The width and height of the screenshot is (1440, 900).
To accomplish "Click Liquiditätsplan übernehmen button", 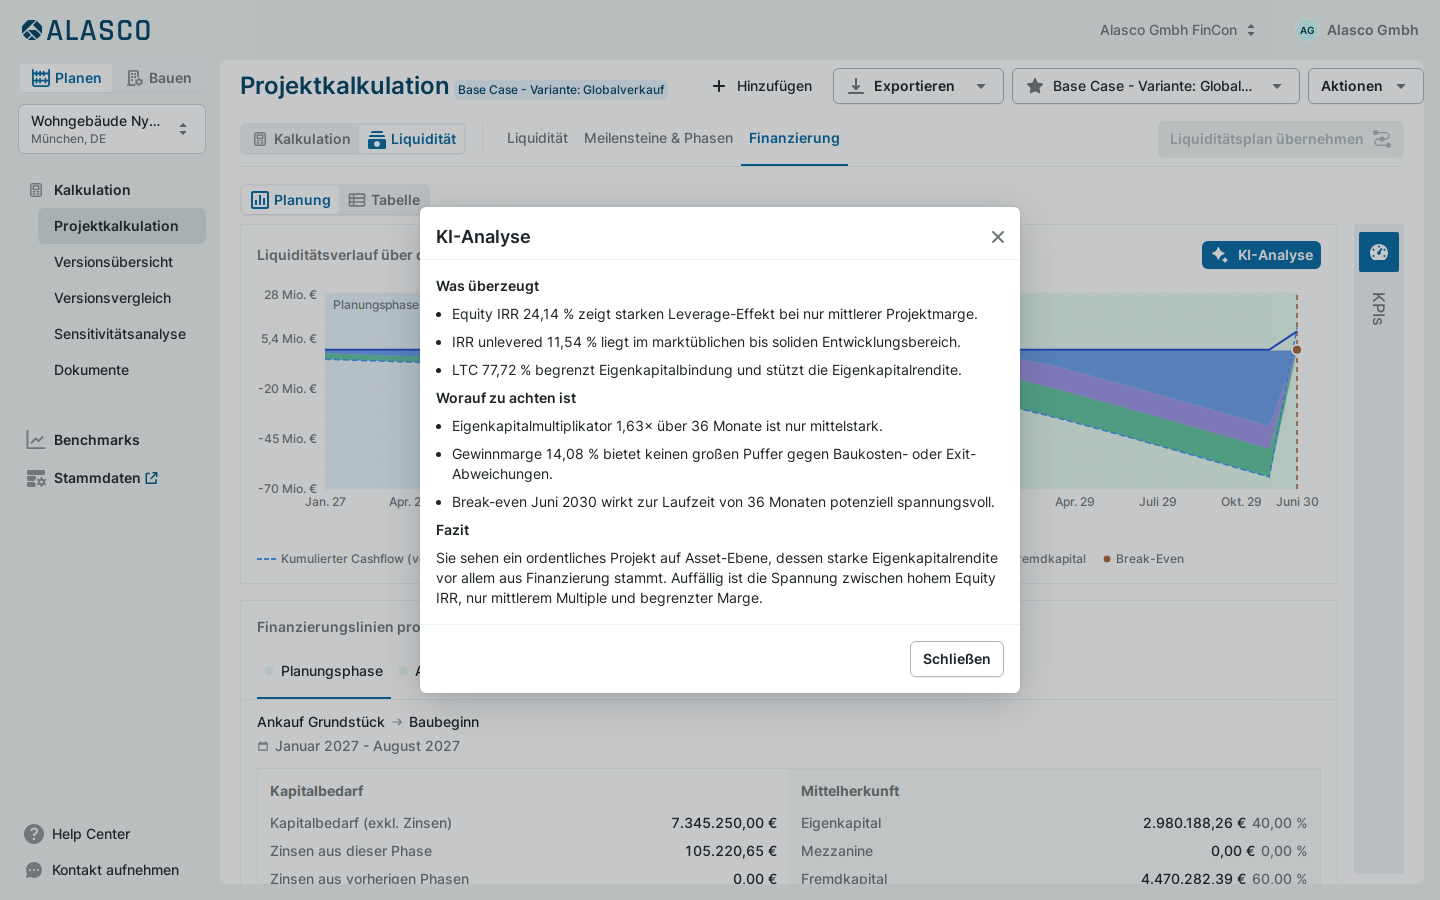I will [x=1280, y=139].
